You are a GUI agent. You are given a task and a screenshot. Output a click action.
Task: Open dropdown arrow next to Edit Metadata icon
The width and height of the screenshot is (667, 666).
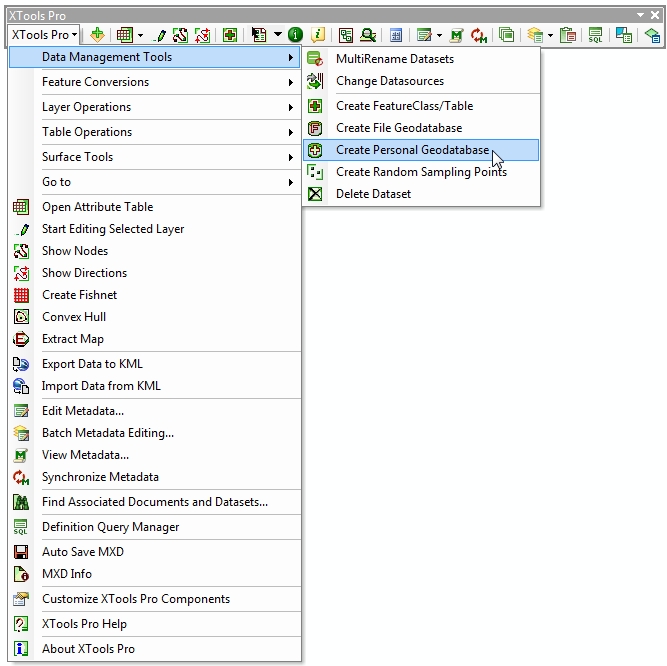[x=439, y=35]
